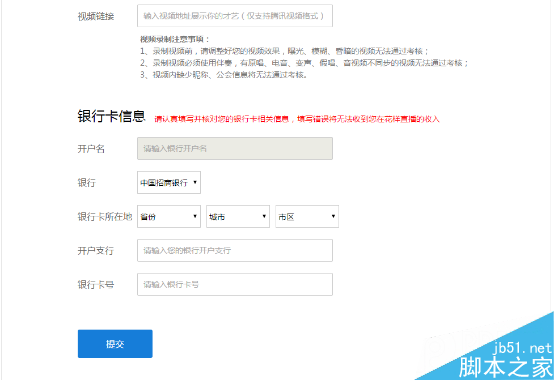554x380 pixels.
Task: Click the 银行卡所在地 label
Action: click(105, 216)
